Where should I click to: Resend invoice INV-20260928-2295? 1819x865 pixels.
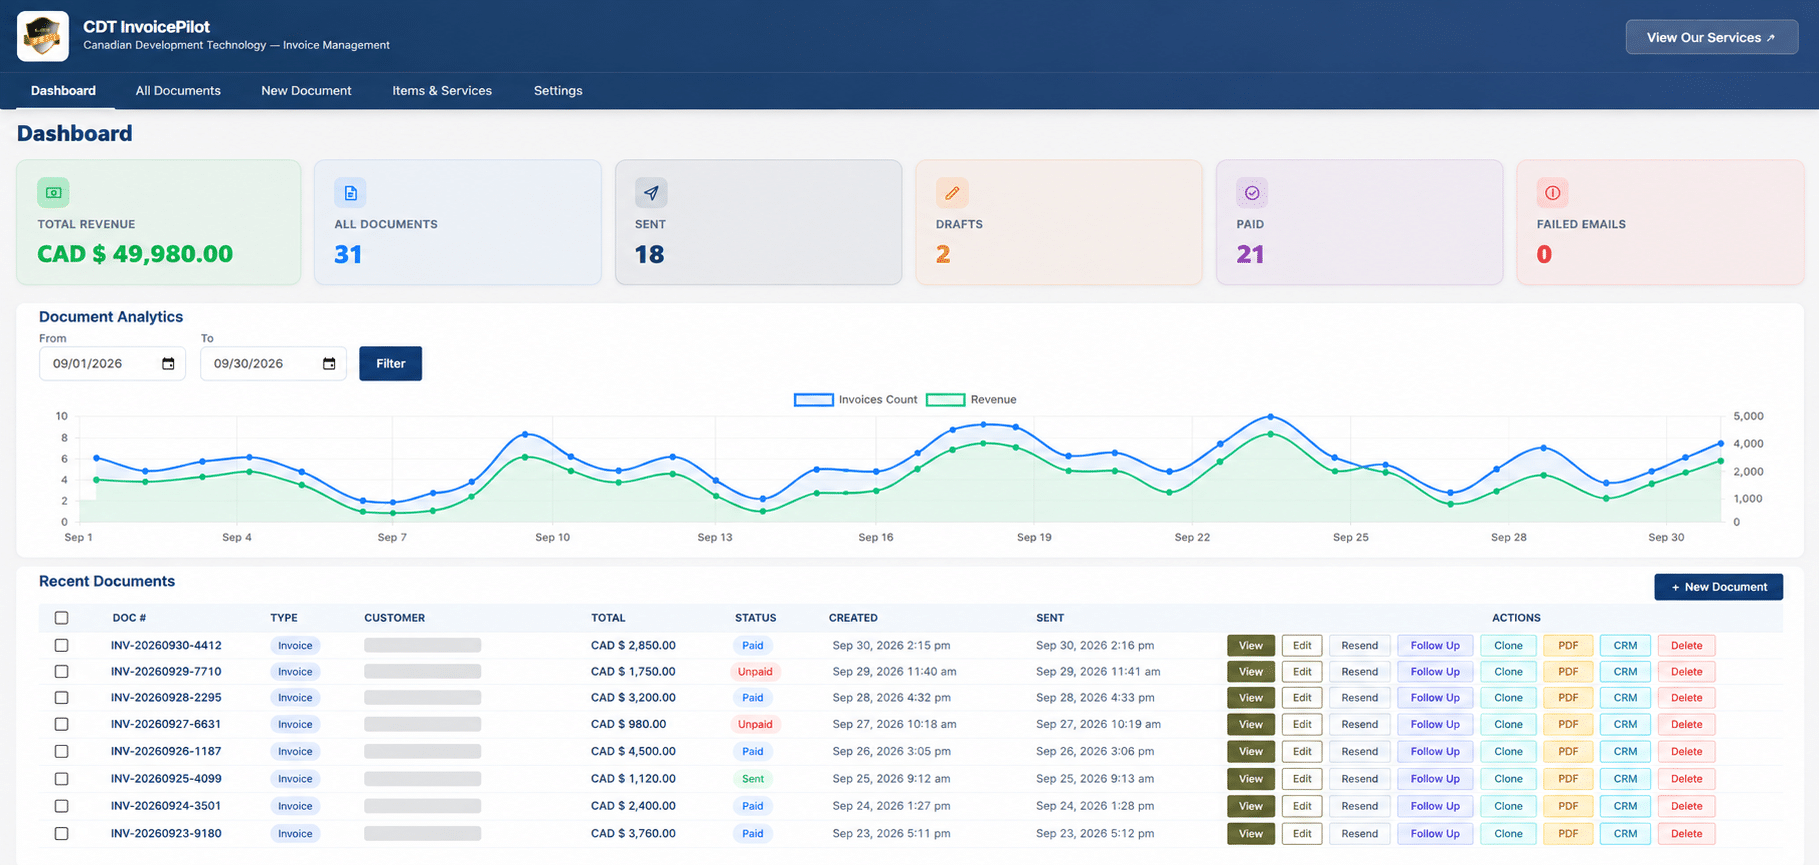pyautogui.click(x=1359, y=698)
